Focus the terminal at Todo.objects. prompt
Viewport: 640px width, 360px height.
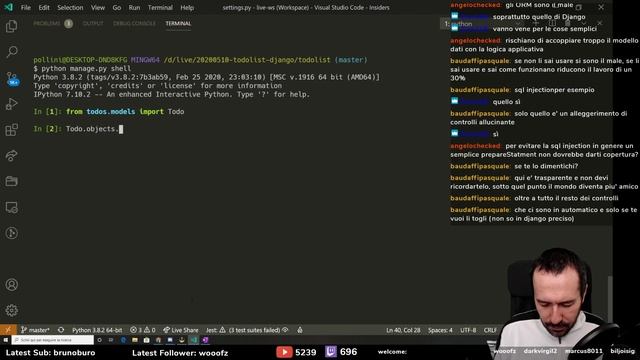point(78,129)
